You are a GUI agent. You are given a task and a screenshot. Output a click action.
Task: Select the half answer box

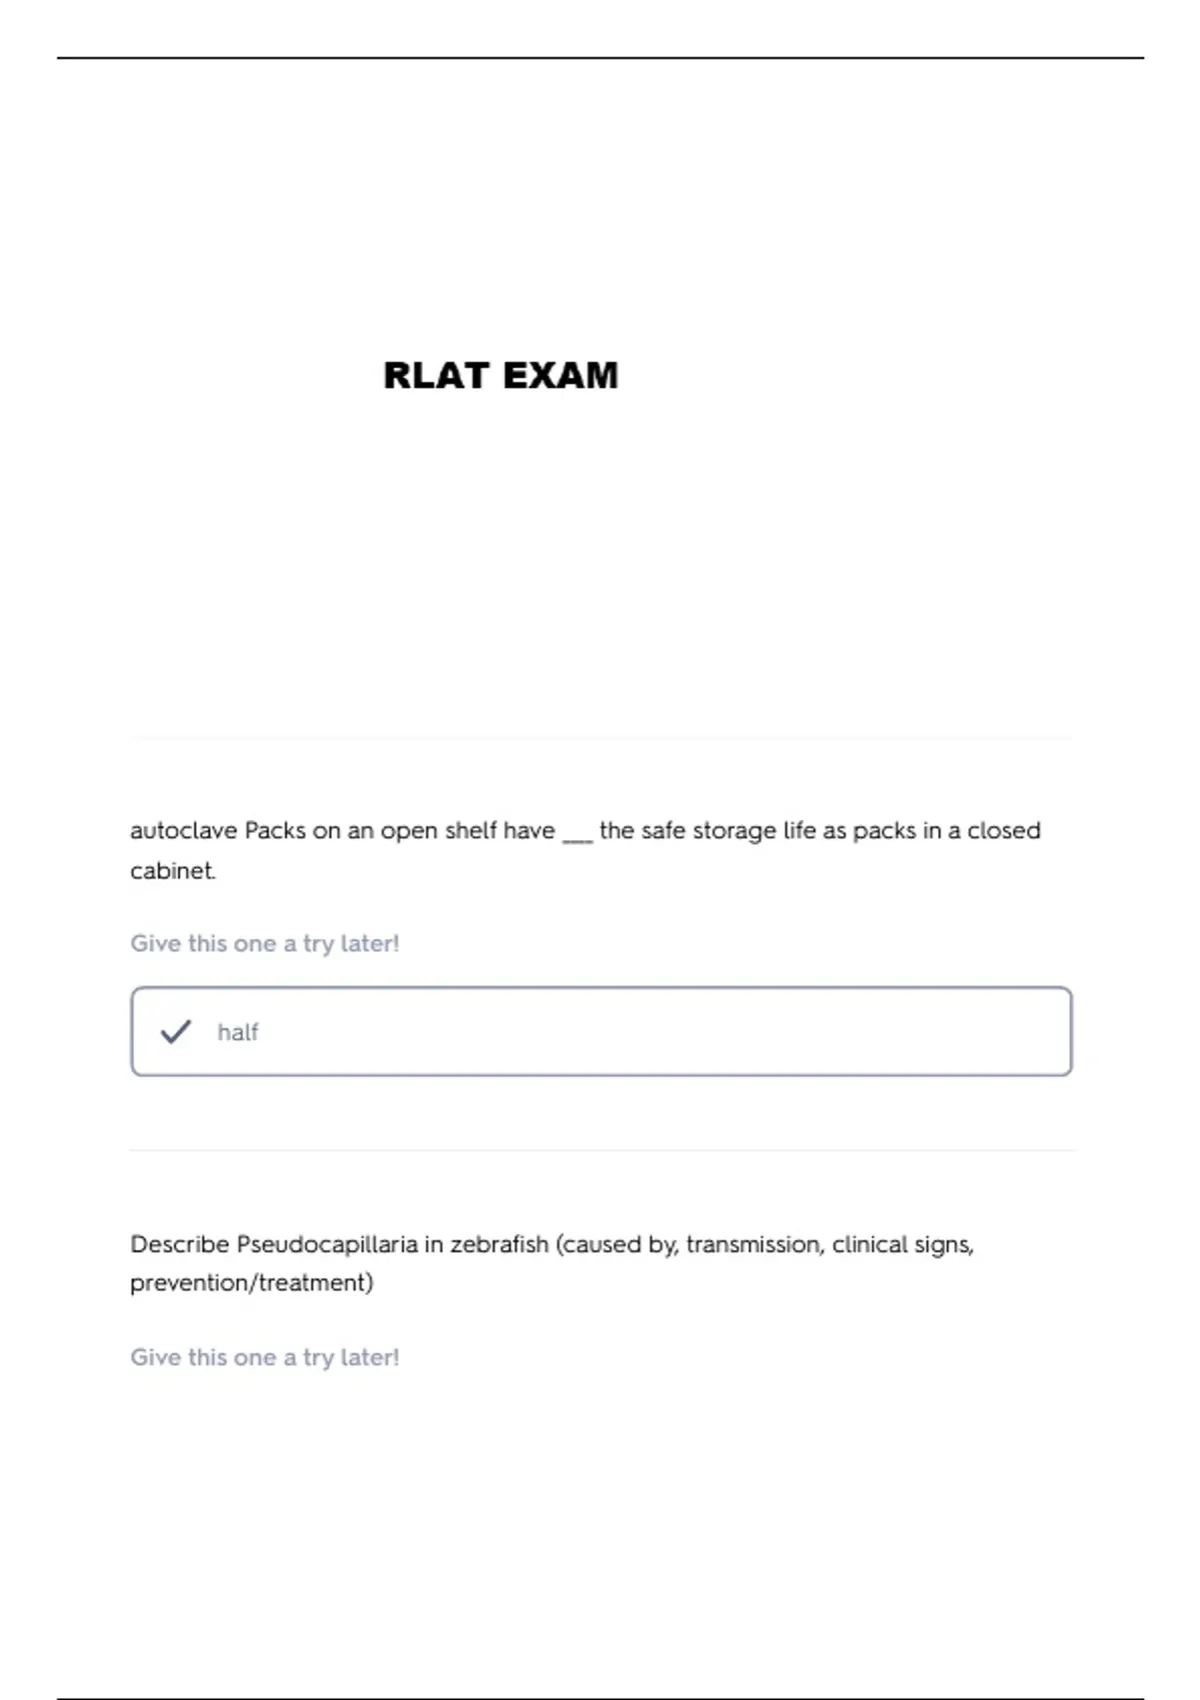601,1031
